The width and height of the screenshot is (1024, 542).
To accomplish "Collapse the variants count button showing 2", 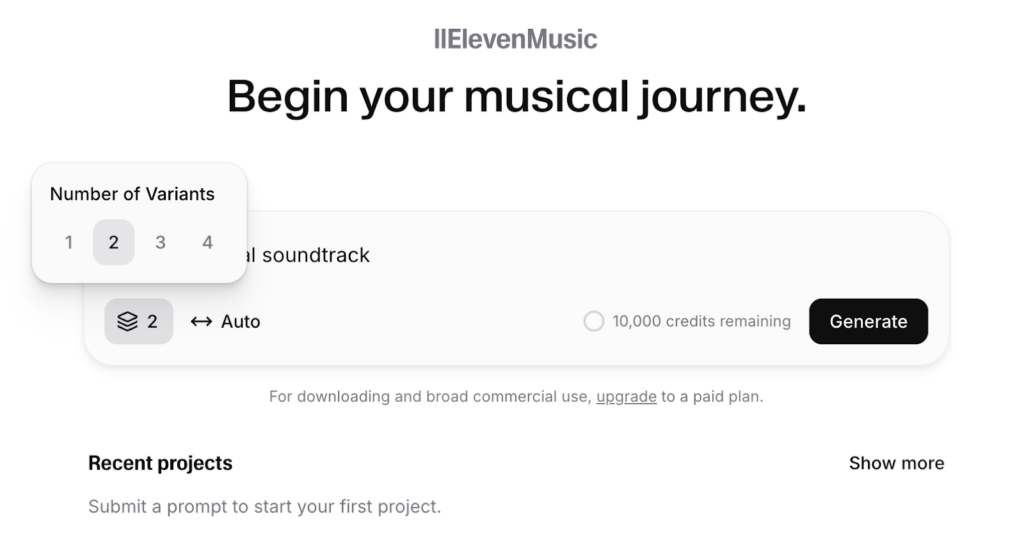I will point(138,321).
